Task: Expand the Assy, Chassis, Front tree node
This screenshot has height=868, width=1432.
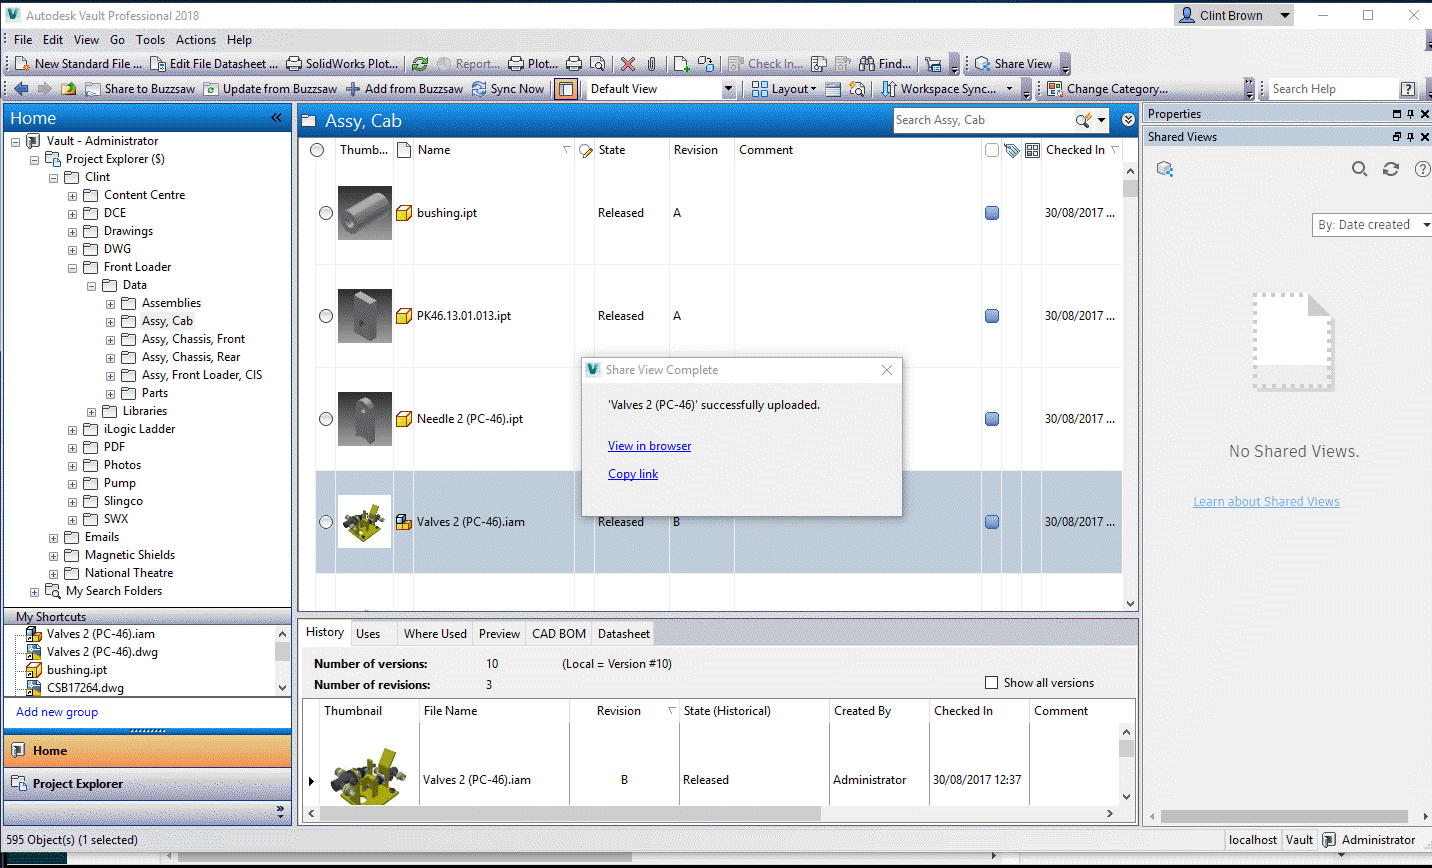Action: click(x=111, y=340)
